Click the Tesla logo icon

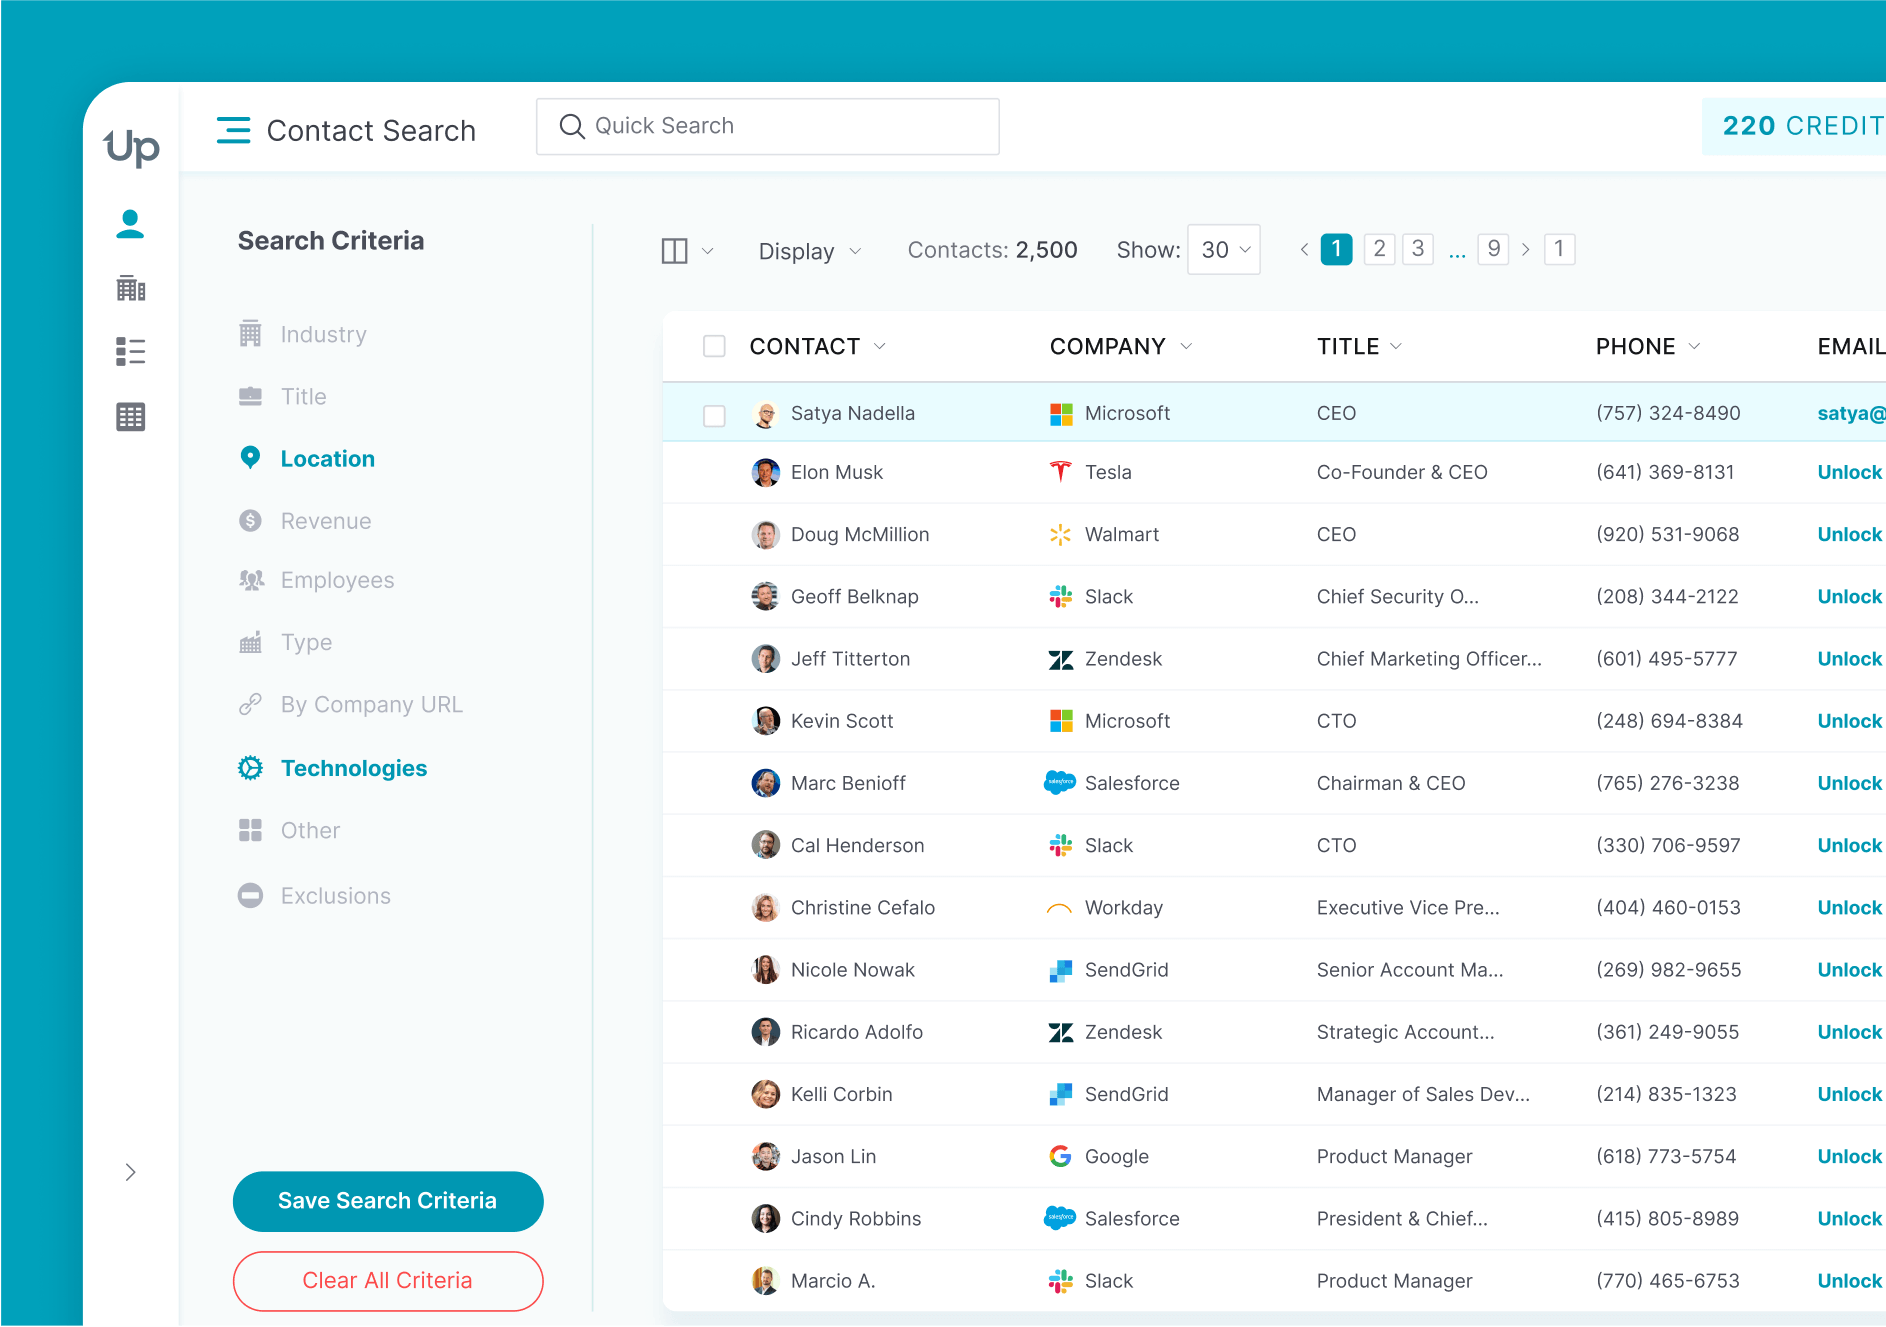1060,472
